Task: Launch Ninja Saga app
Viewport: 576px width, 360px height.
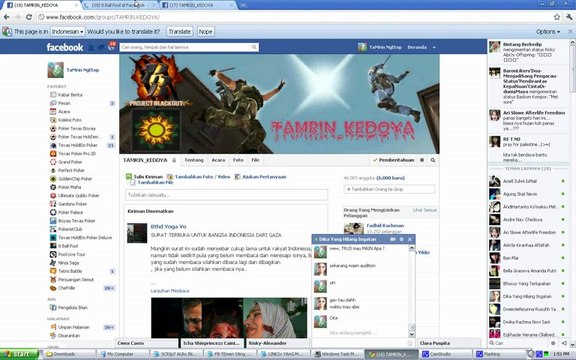Action: click(x=68, y=263)
